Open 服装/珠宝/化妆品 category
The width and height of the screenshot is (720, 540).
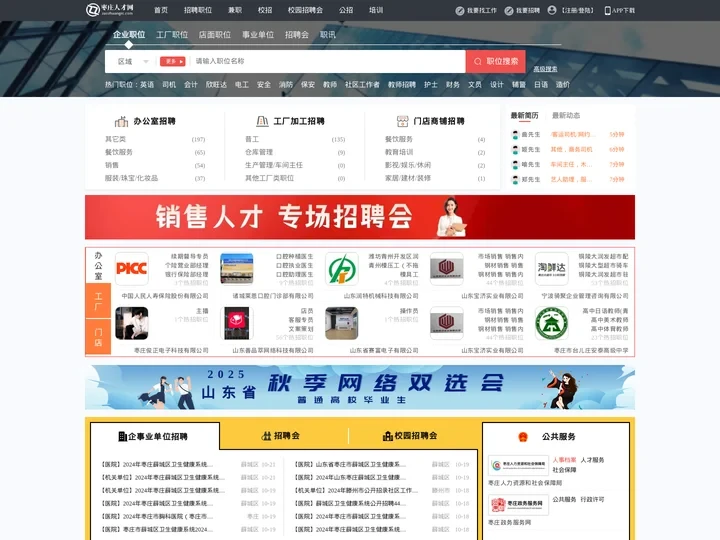tap(131, 178)
